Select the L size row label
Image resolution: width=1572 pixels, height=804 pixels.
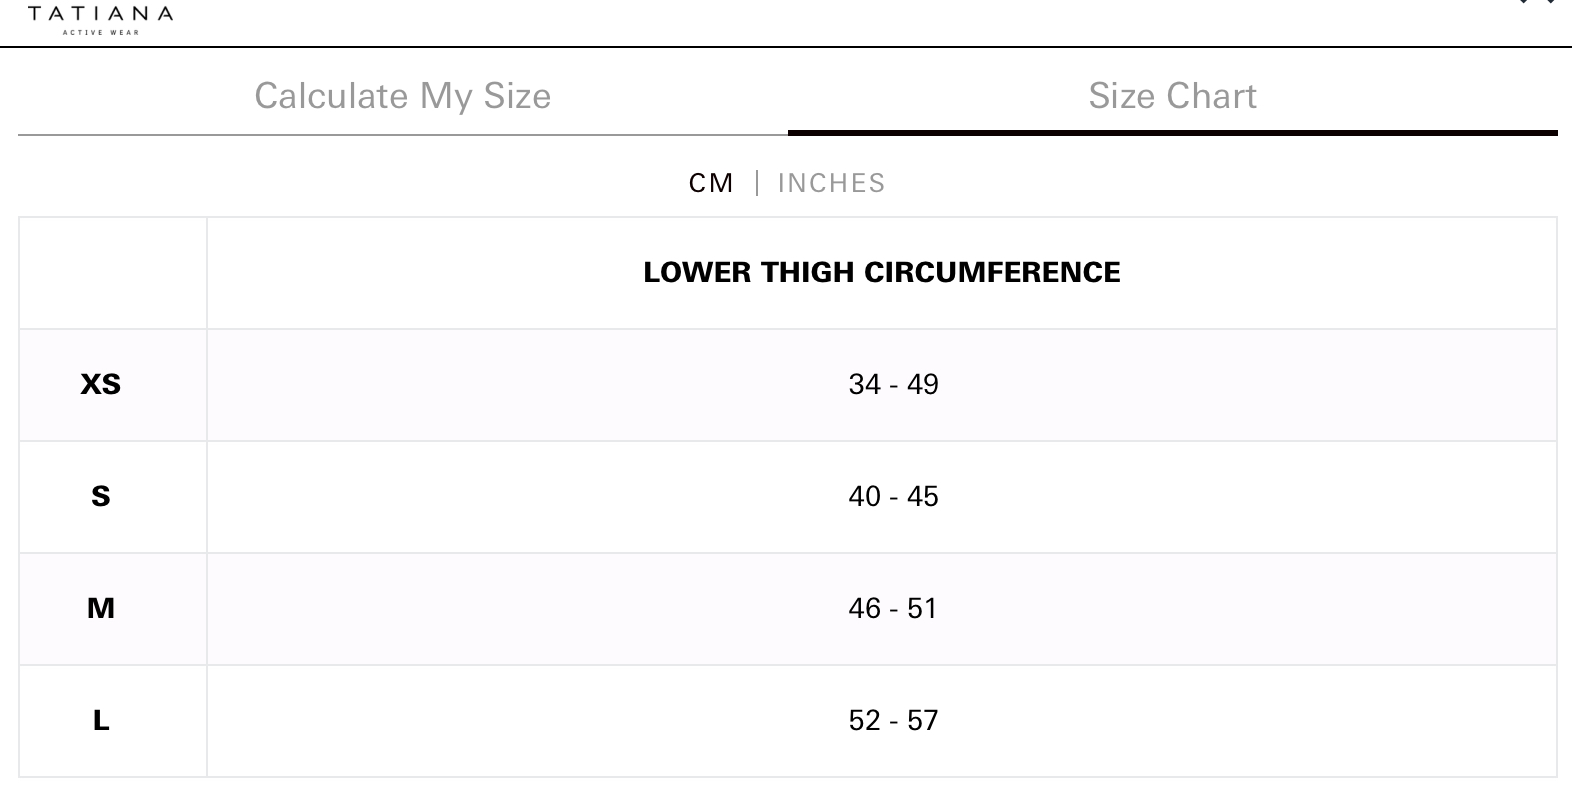coord(100,720)
